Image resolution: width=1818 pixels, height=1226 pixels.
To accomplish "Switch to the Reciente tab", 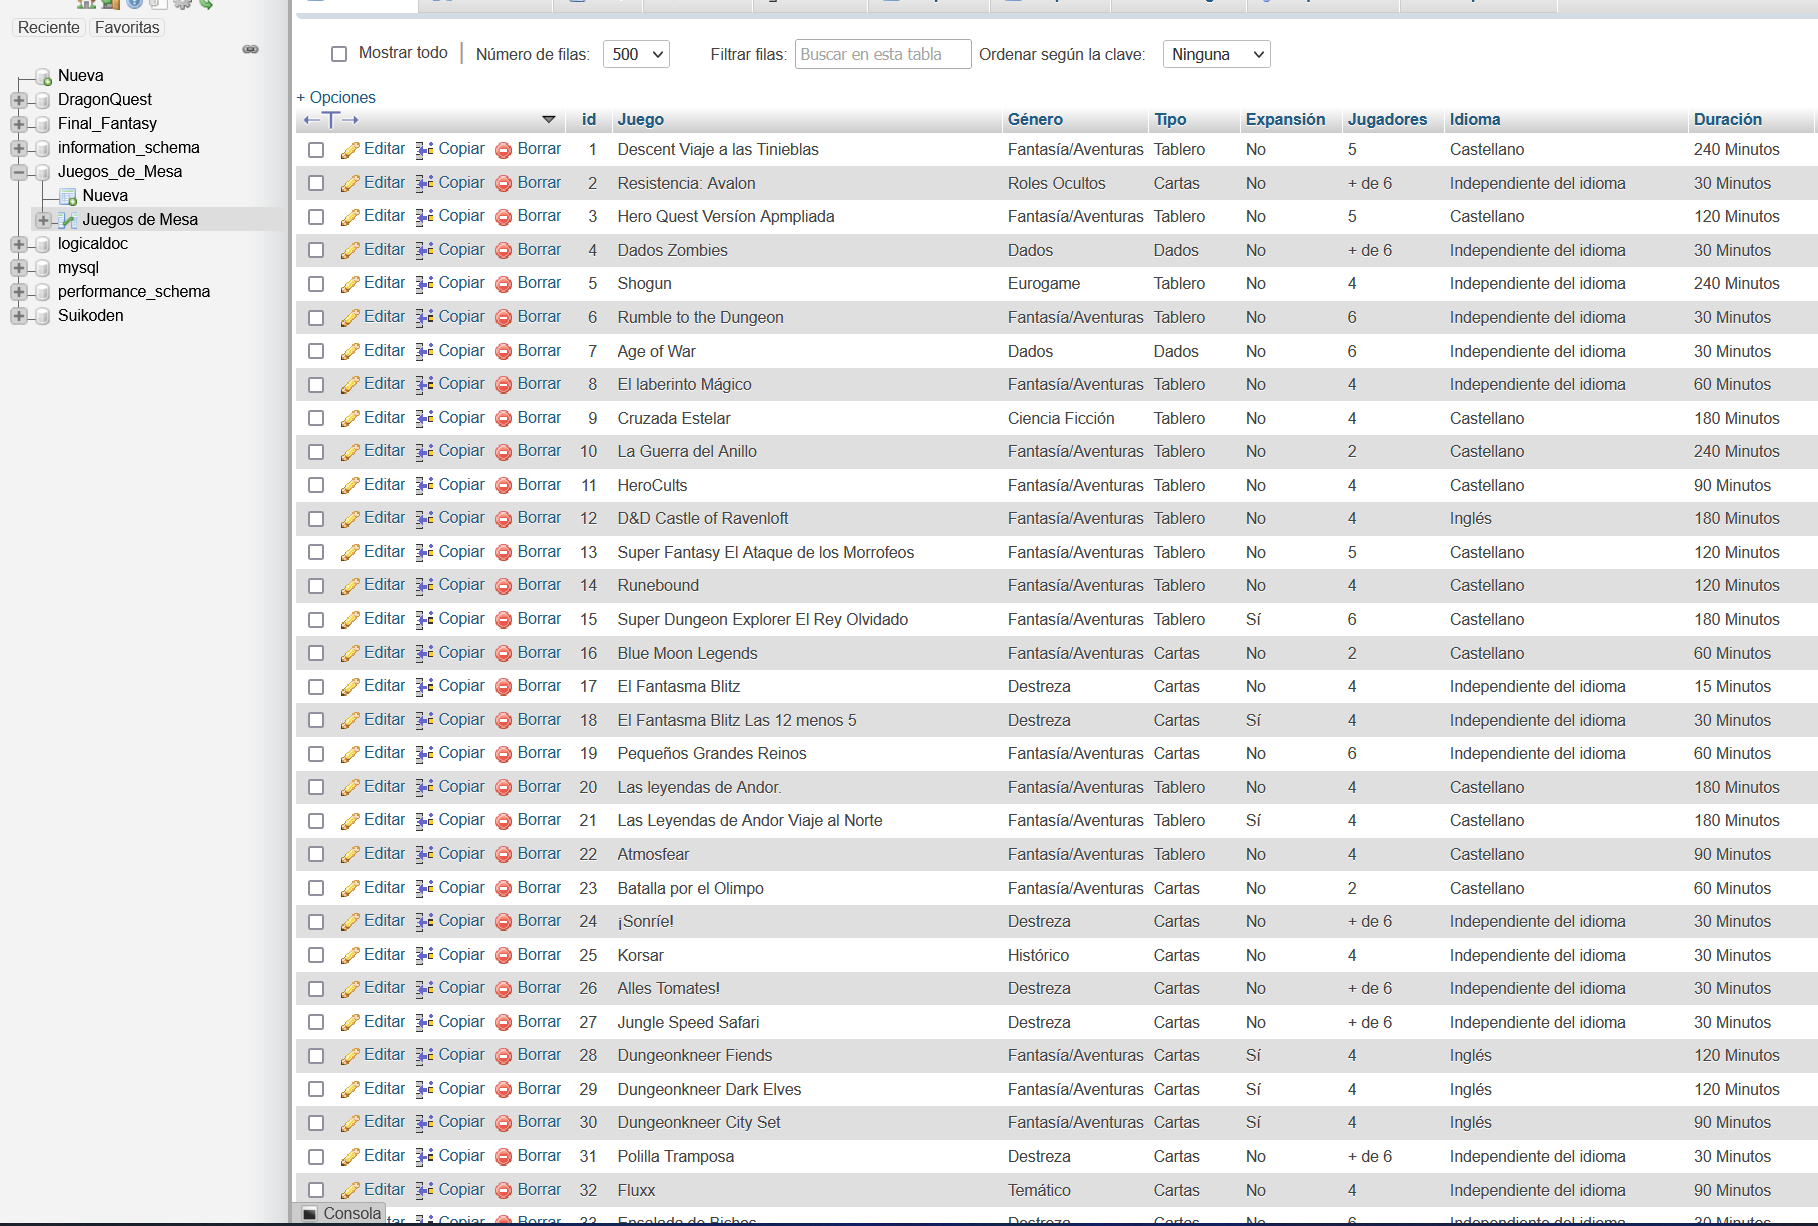I will [48, 27].
